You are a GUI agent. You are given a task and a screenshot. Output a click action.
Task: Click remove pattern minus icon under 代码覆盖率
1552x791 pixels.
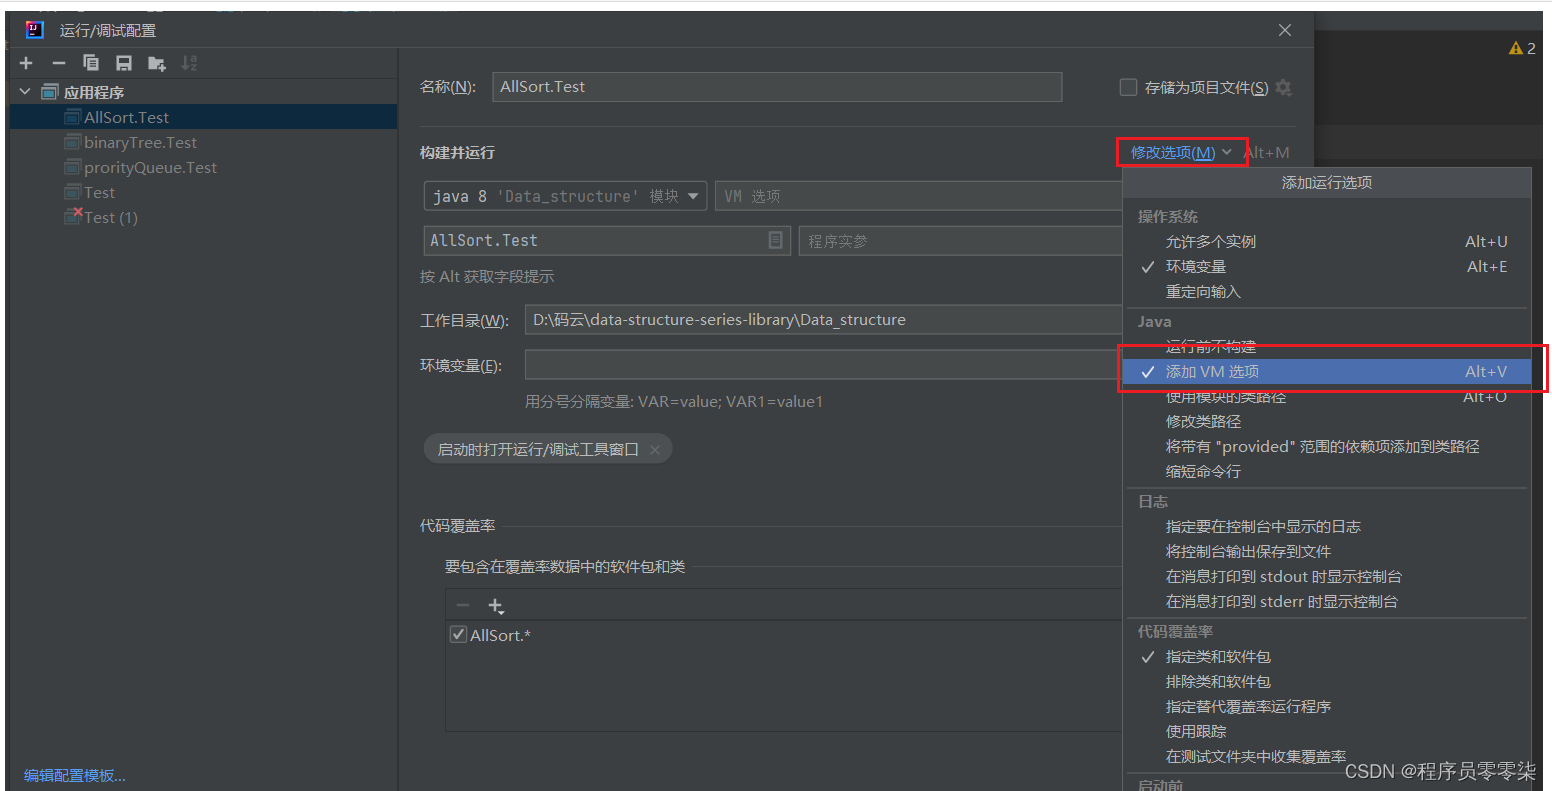pyautogui.click(x=463, y=606)
